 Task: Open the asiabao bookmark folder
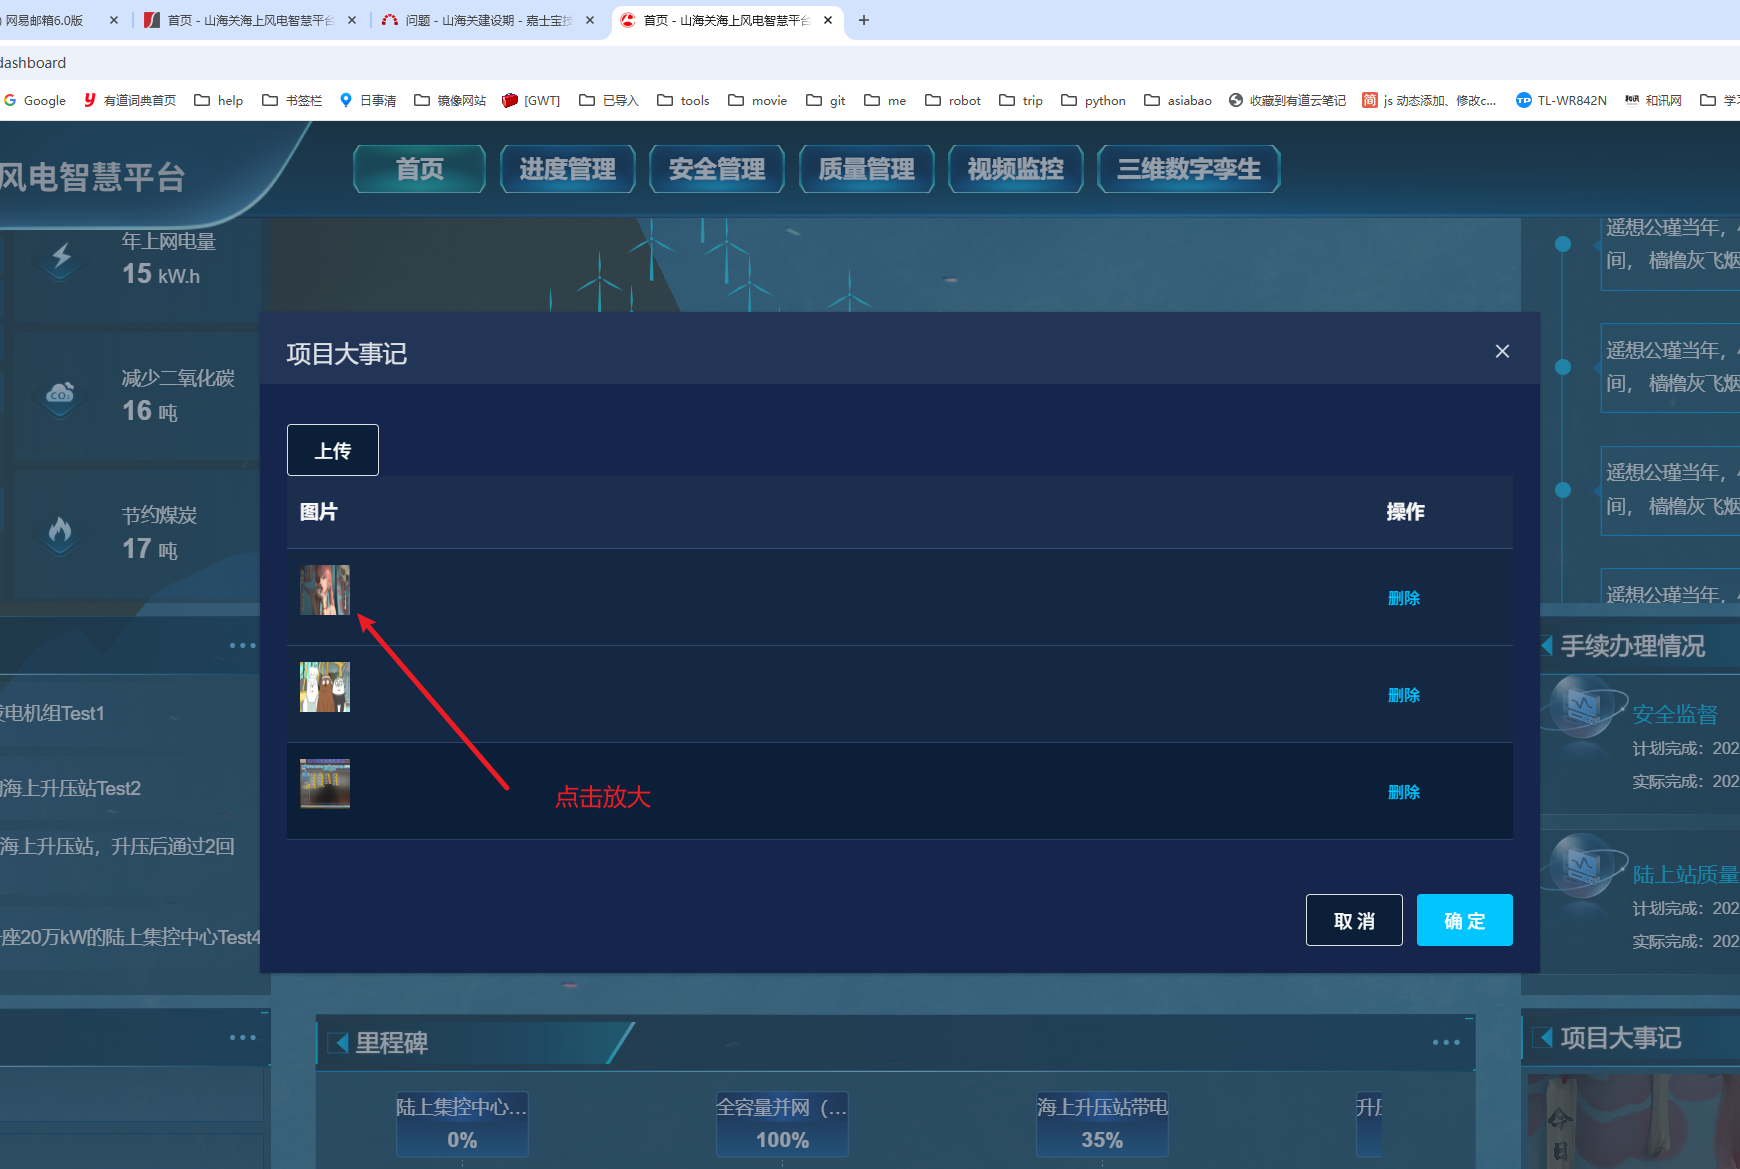pos(1178,100)
